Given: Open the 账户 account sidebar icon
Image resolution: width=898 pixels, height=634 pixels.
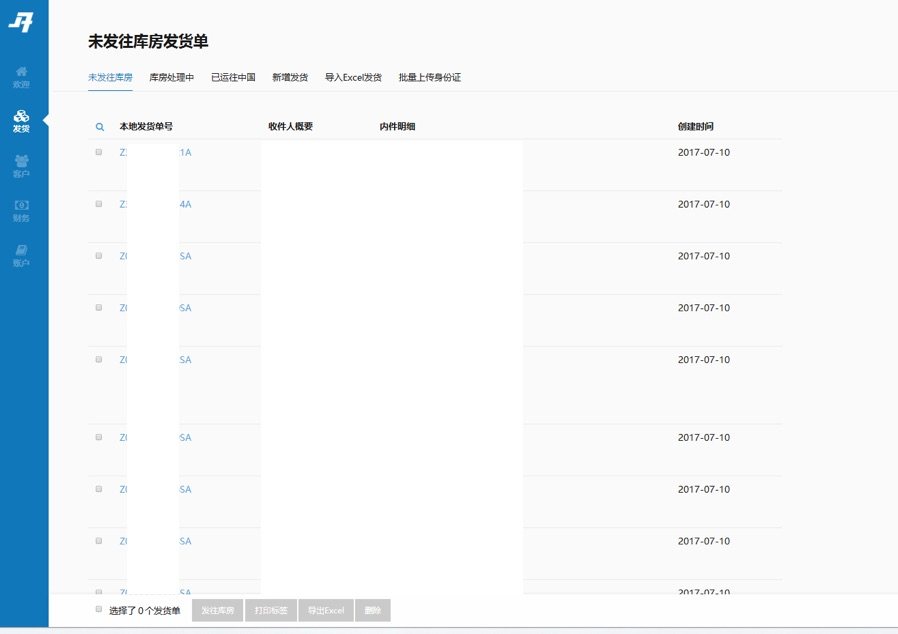Looking at the screenshot, I should point(21,255).
